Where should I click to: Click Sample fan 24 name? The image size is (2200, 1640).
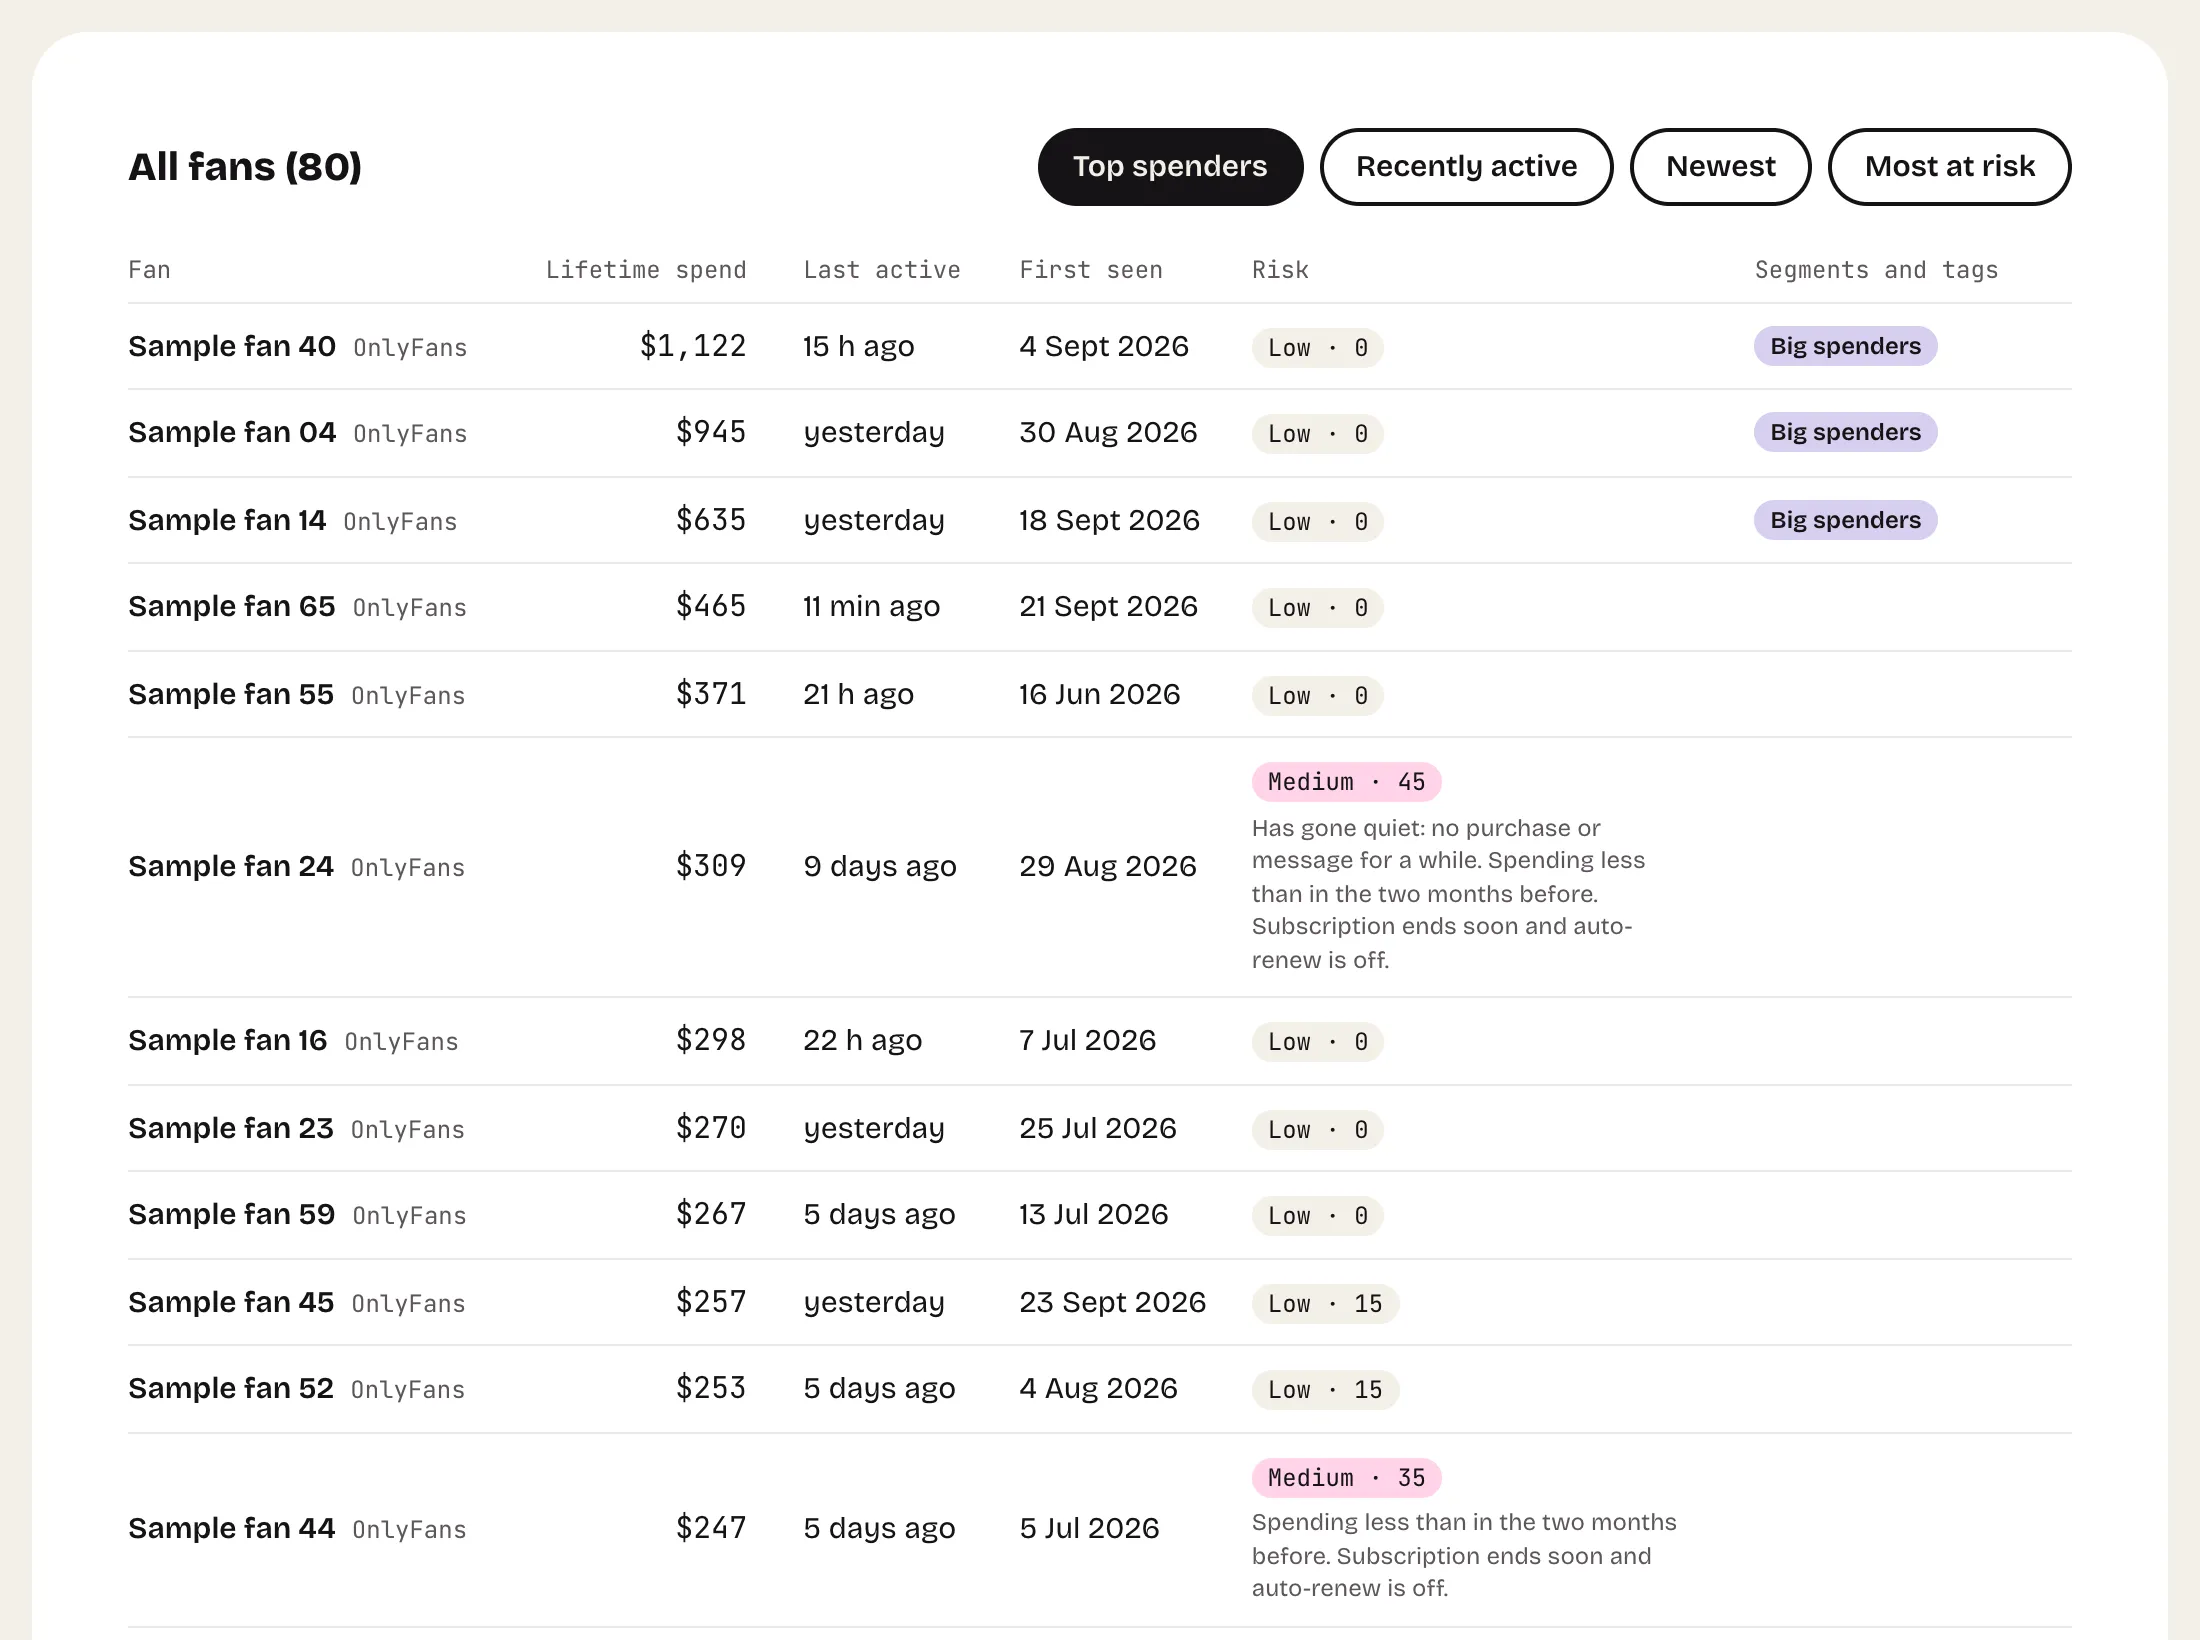[231, 866]
